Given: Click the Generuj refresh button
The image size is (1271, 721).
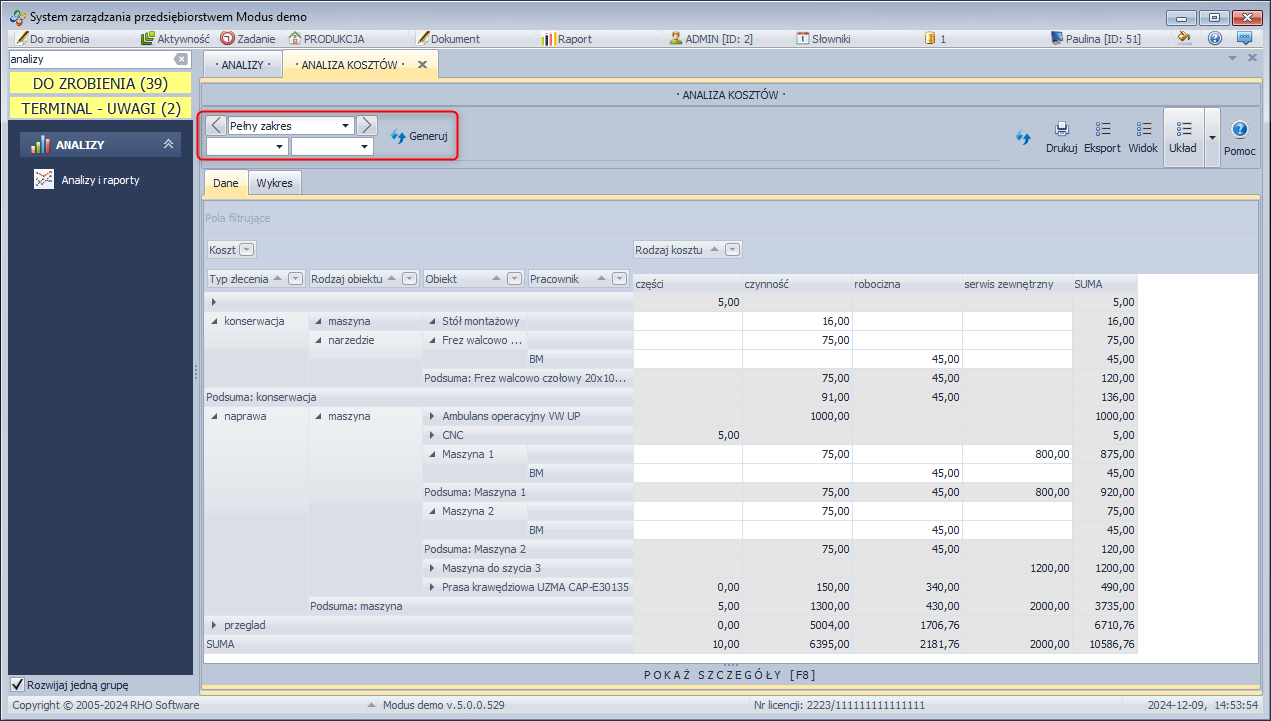Looking at the screenshot, I should (x=419, y=136).
